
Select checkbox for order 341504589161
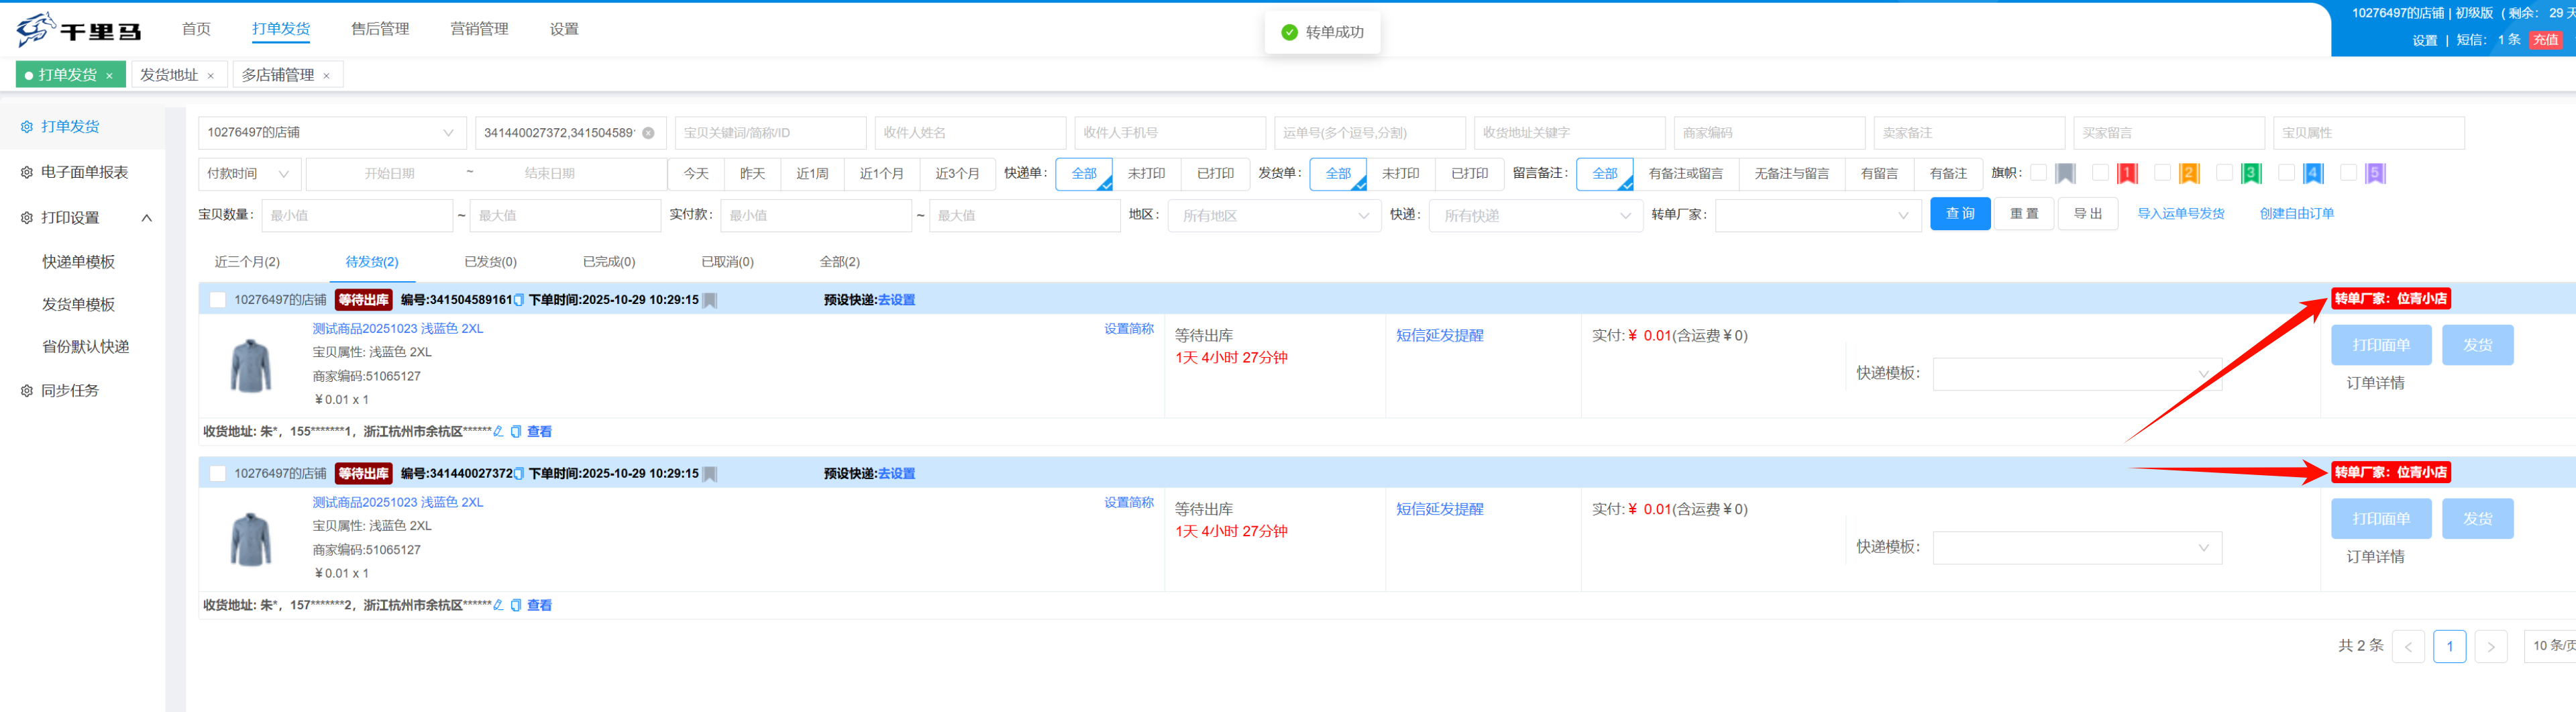[x=217, y=300]
